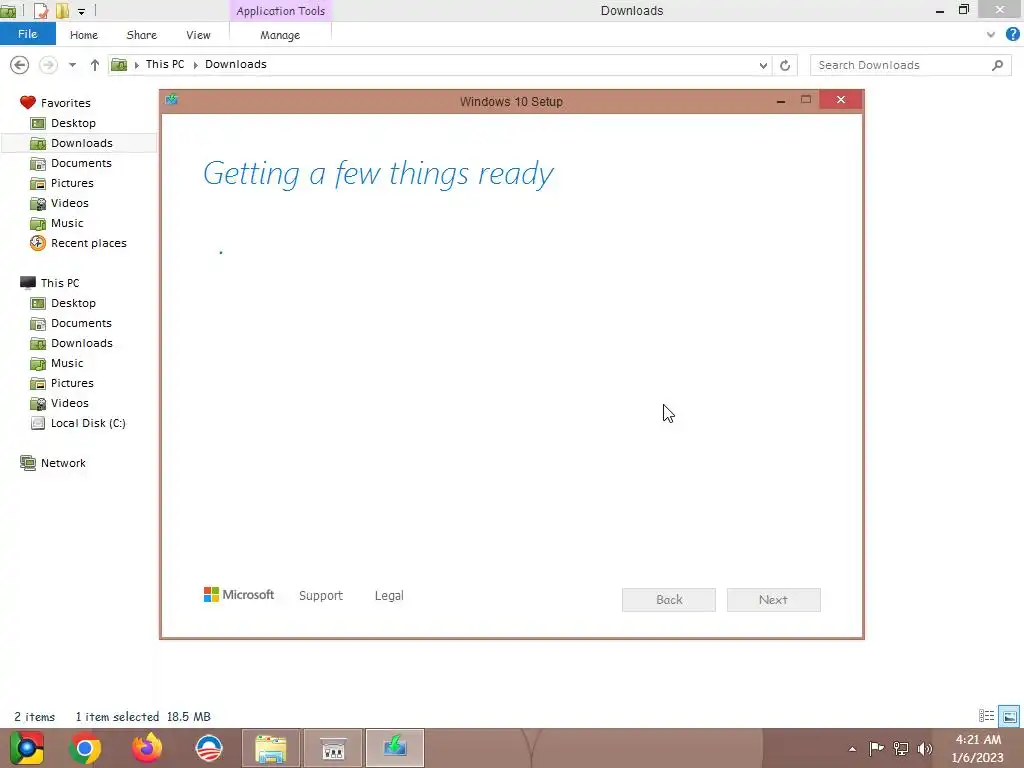Expand the breadcrumb arrow after This PC

[x=195, y=65]
